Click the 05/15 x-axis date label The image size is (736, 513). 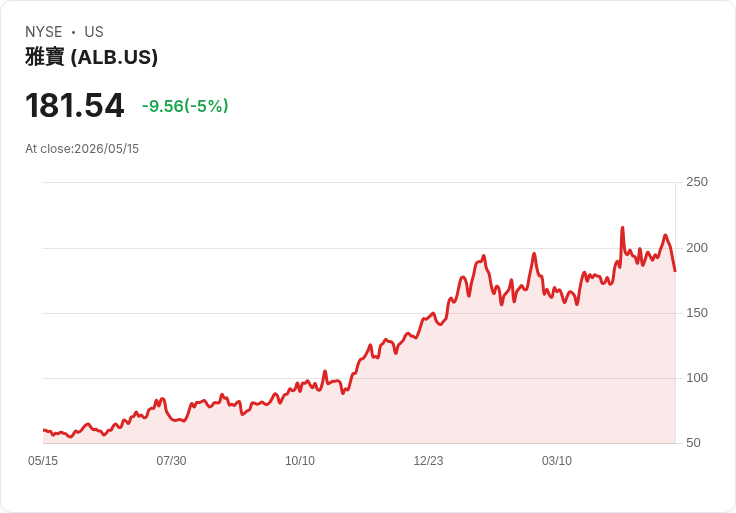point(43,460)
